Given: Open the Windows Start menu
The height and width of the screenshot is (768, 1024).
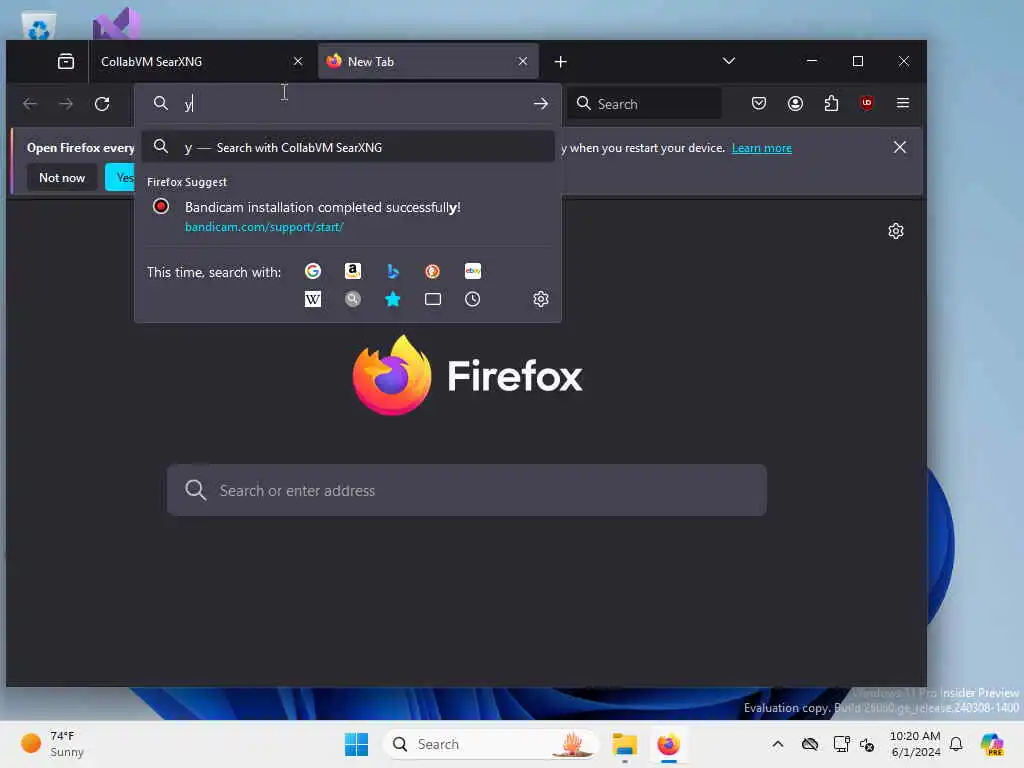Looking at the screenshot, I should pos(356,744).
